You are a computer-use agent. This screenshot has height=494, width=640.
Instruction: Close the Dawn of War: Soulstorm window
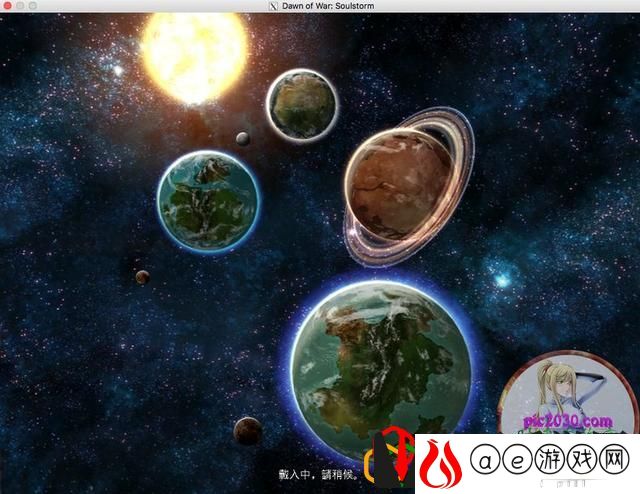coord(7,6)
